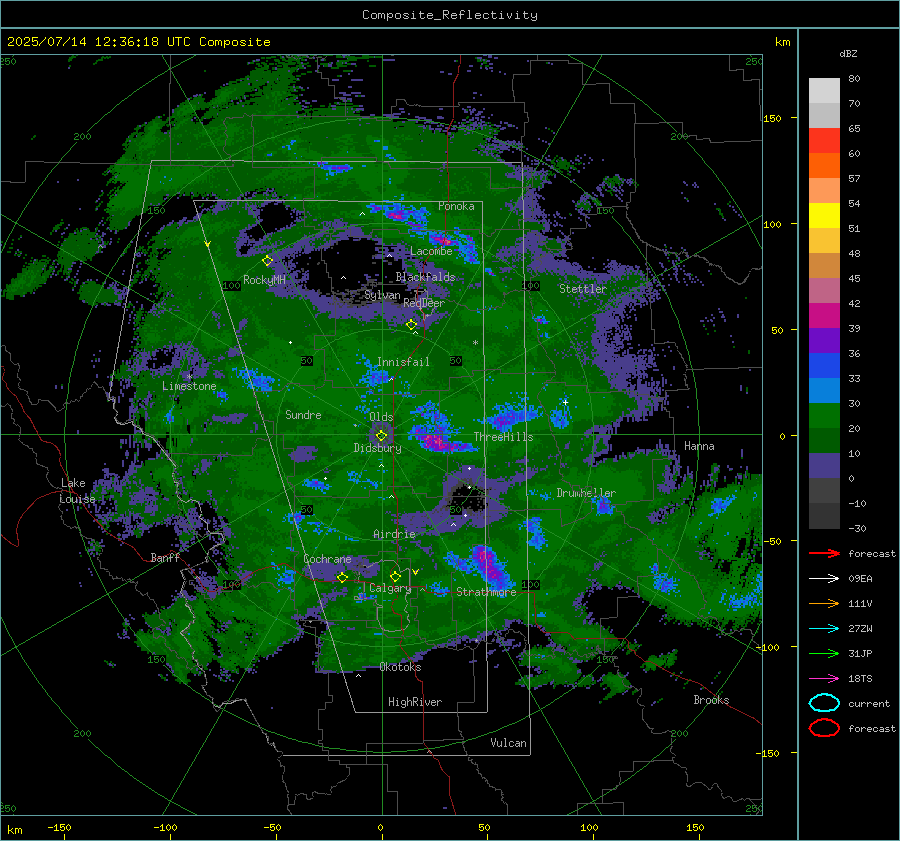Click the Brooks town label
This screenshot has width=900, height=841.
(711, 700)
